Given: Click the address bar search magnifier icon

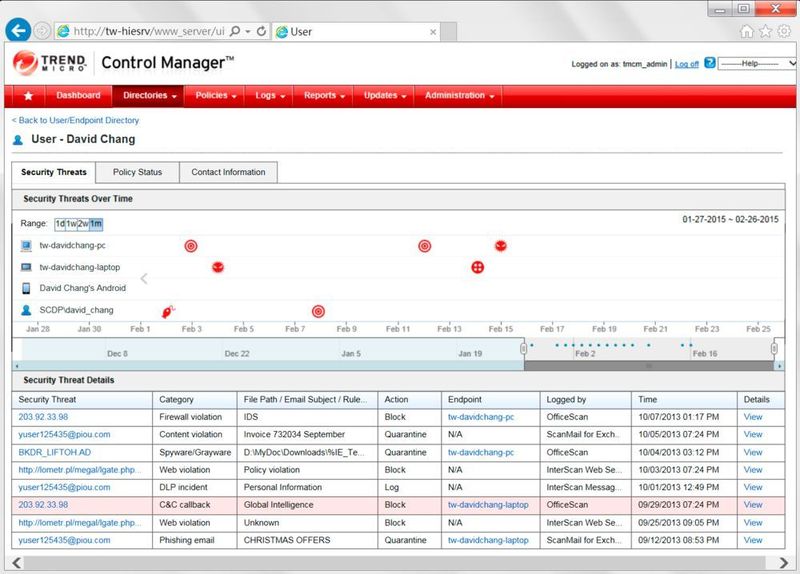Looking at the screenshot, I should pyautogui.click(x=235, y=31).
